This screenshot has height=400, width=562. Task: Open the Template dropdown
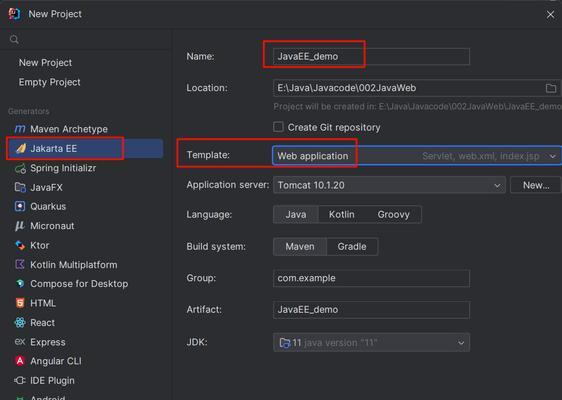(417, 156)
